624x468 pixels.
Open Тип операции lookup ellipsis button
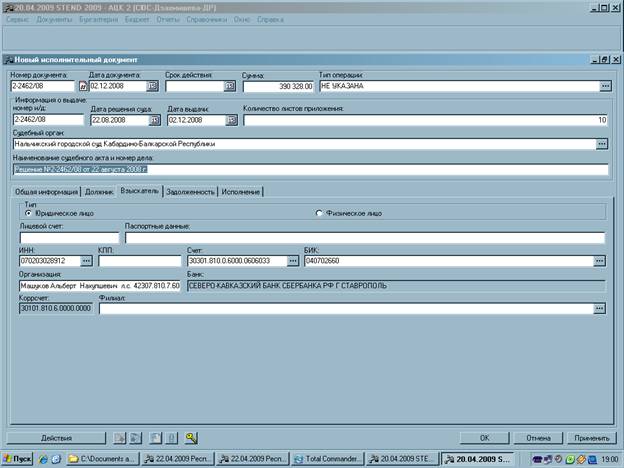(605, 86)
